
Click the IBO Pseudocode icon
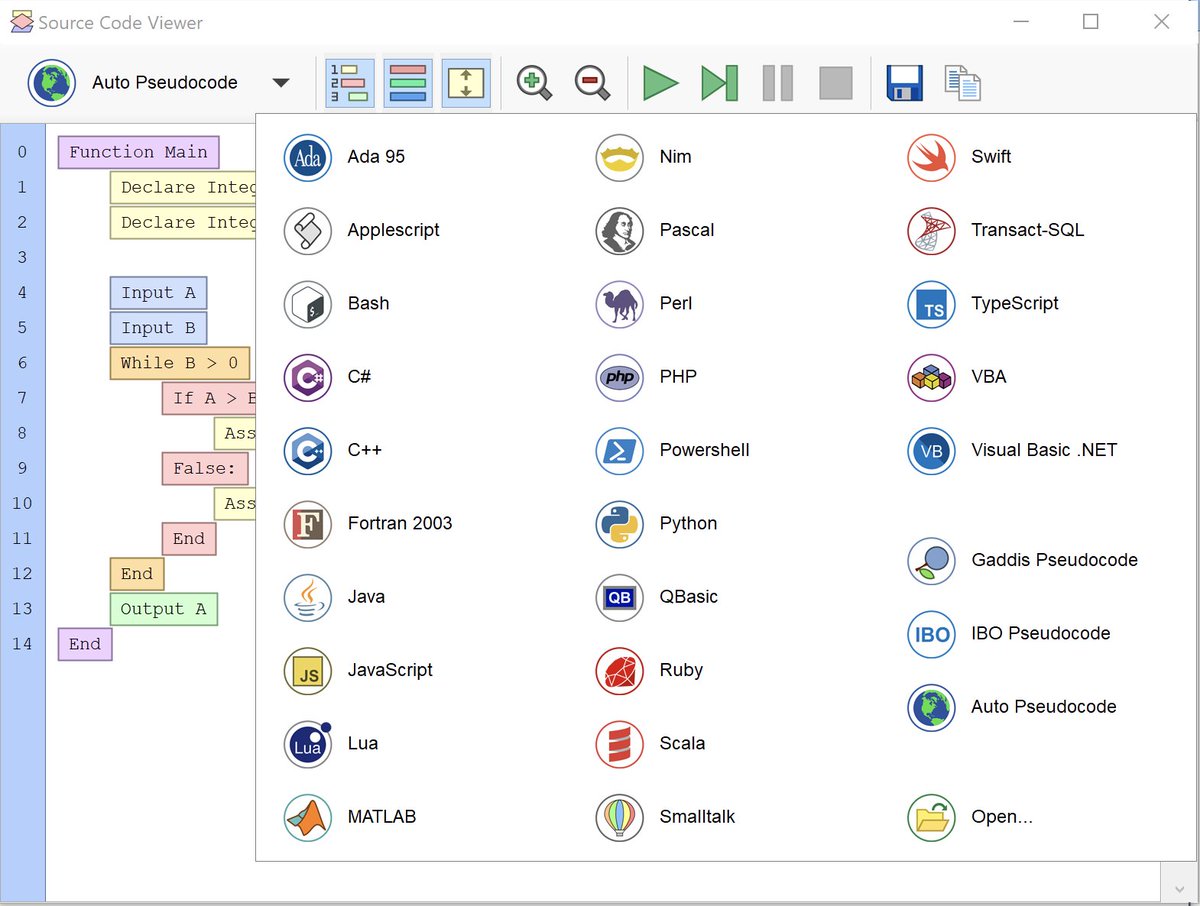click(x=931, y=634)
